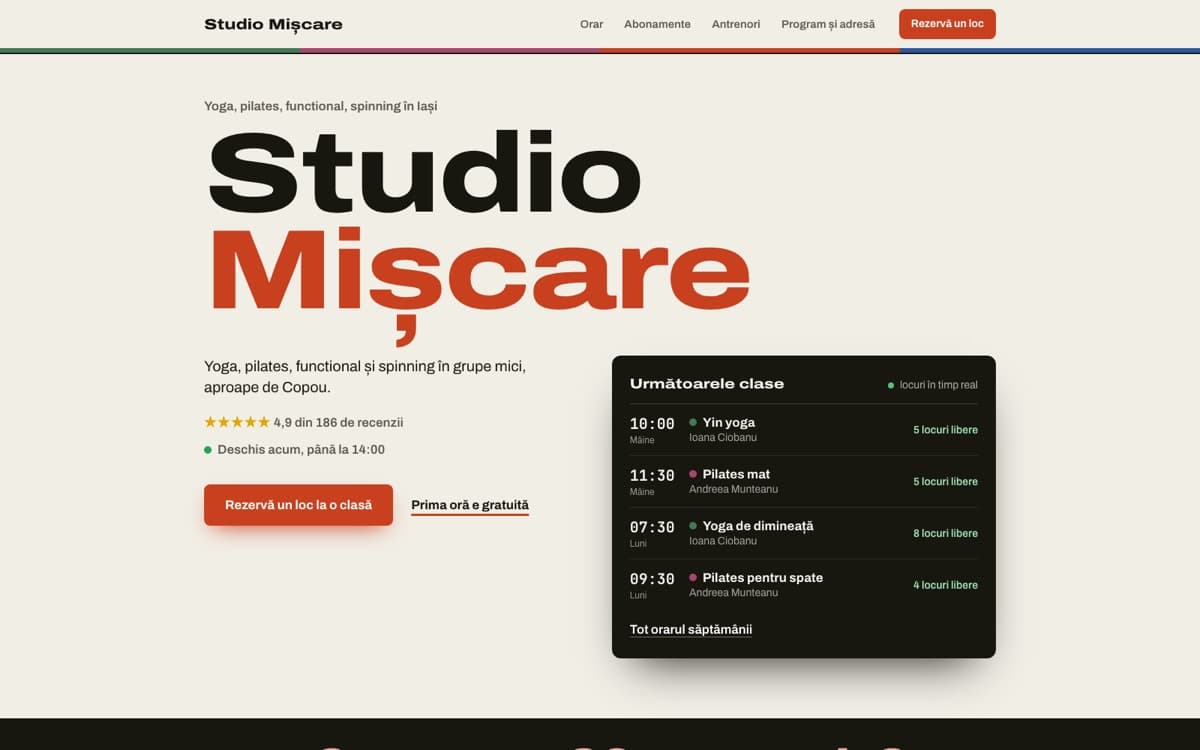Click the Următoarele clase heading
The image size is (1200, 750).
(x=707, y=384)
